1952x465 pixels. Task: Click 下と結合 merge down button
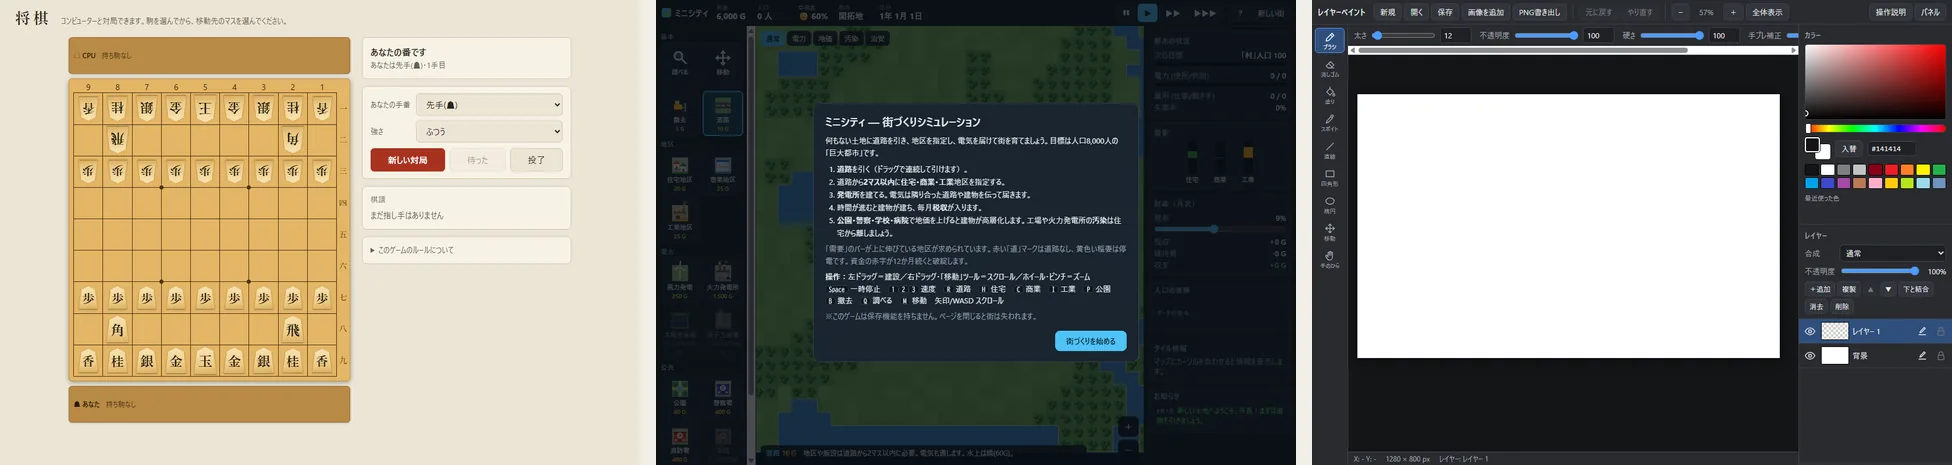pos(1916,289)
